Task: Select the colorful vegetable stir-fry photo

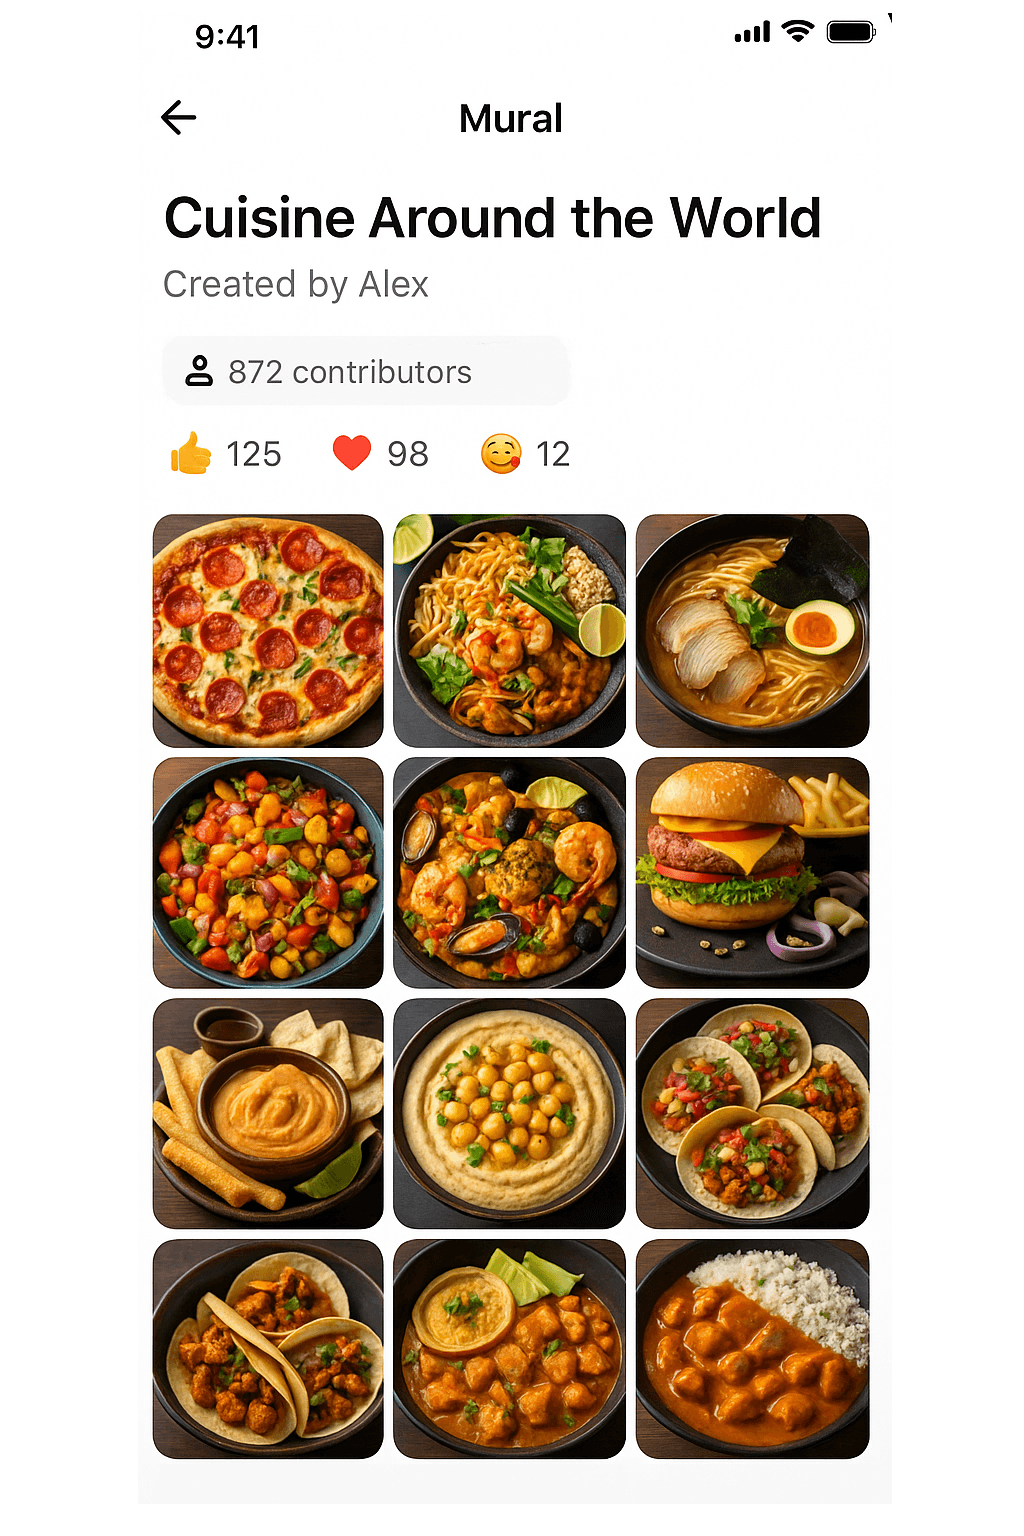Action: click(268, 873)
